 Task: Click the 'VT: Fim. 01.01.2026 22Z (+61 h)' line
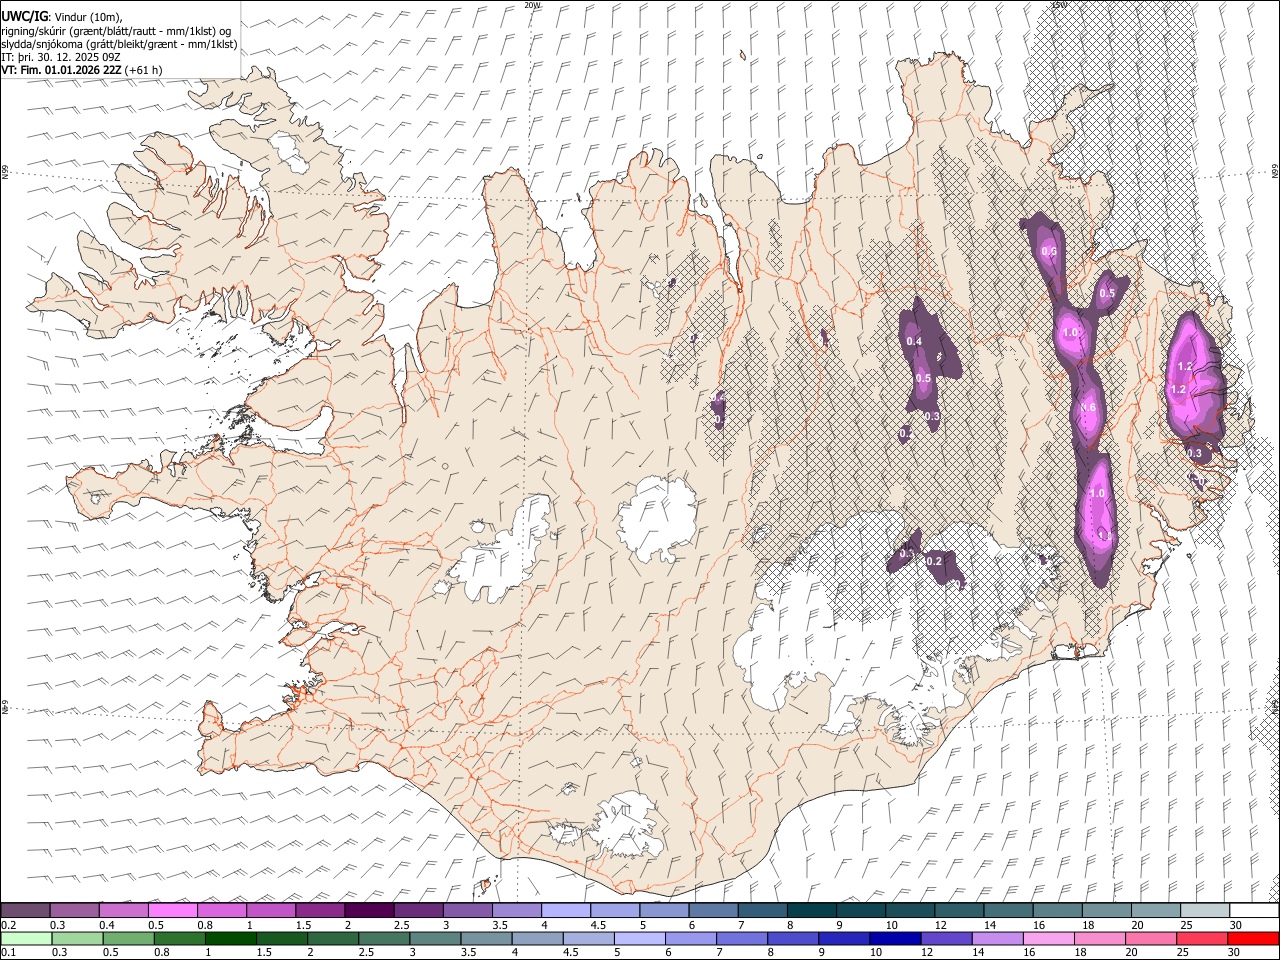pyautogui.click(x=81, y=70)
